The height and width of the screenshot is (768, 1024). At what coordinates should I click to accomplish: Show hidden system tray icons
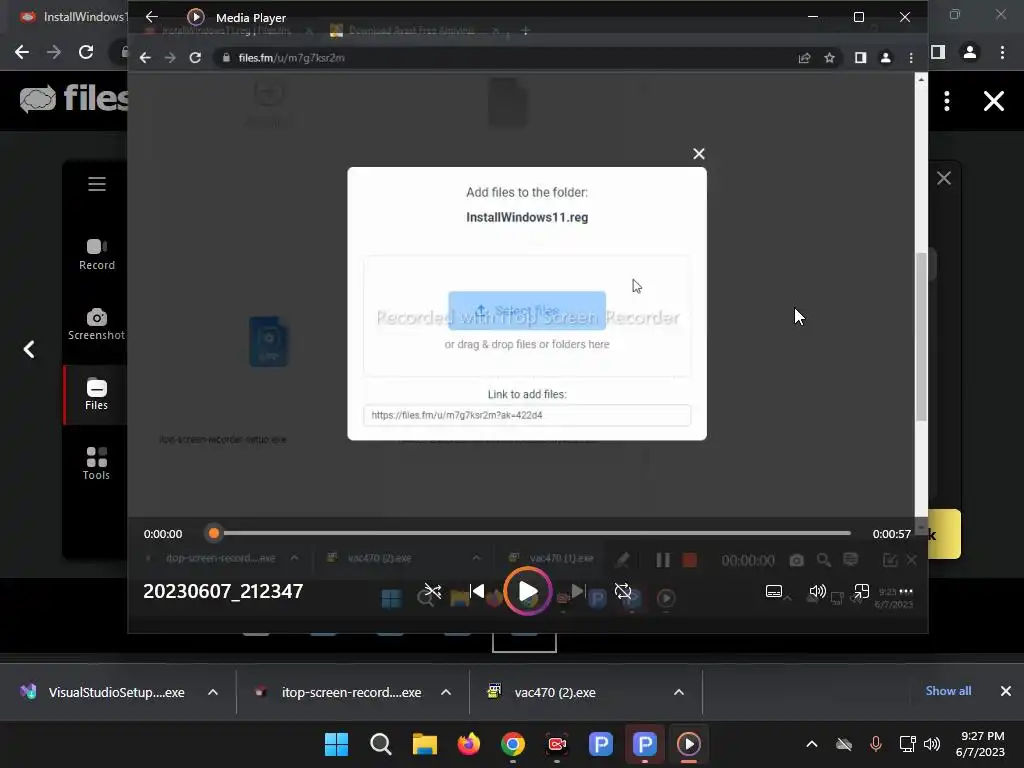812,744
